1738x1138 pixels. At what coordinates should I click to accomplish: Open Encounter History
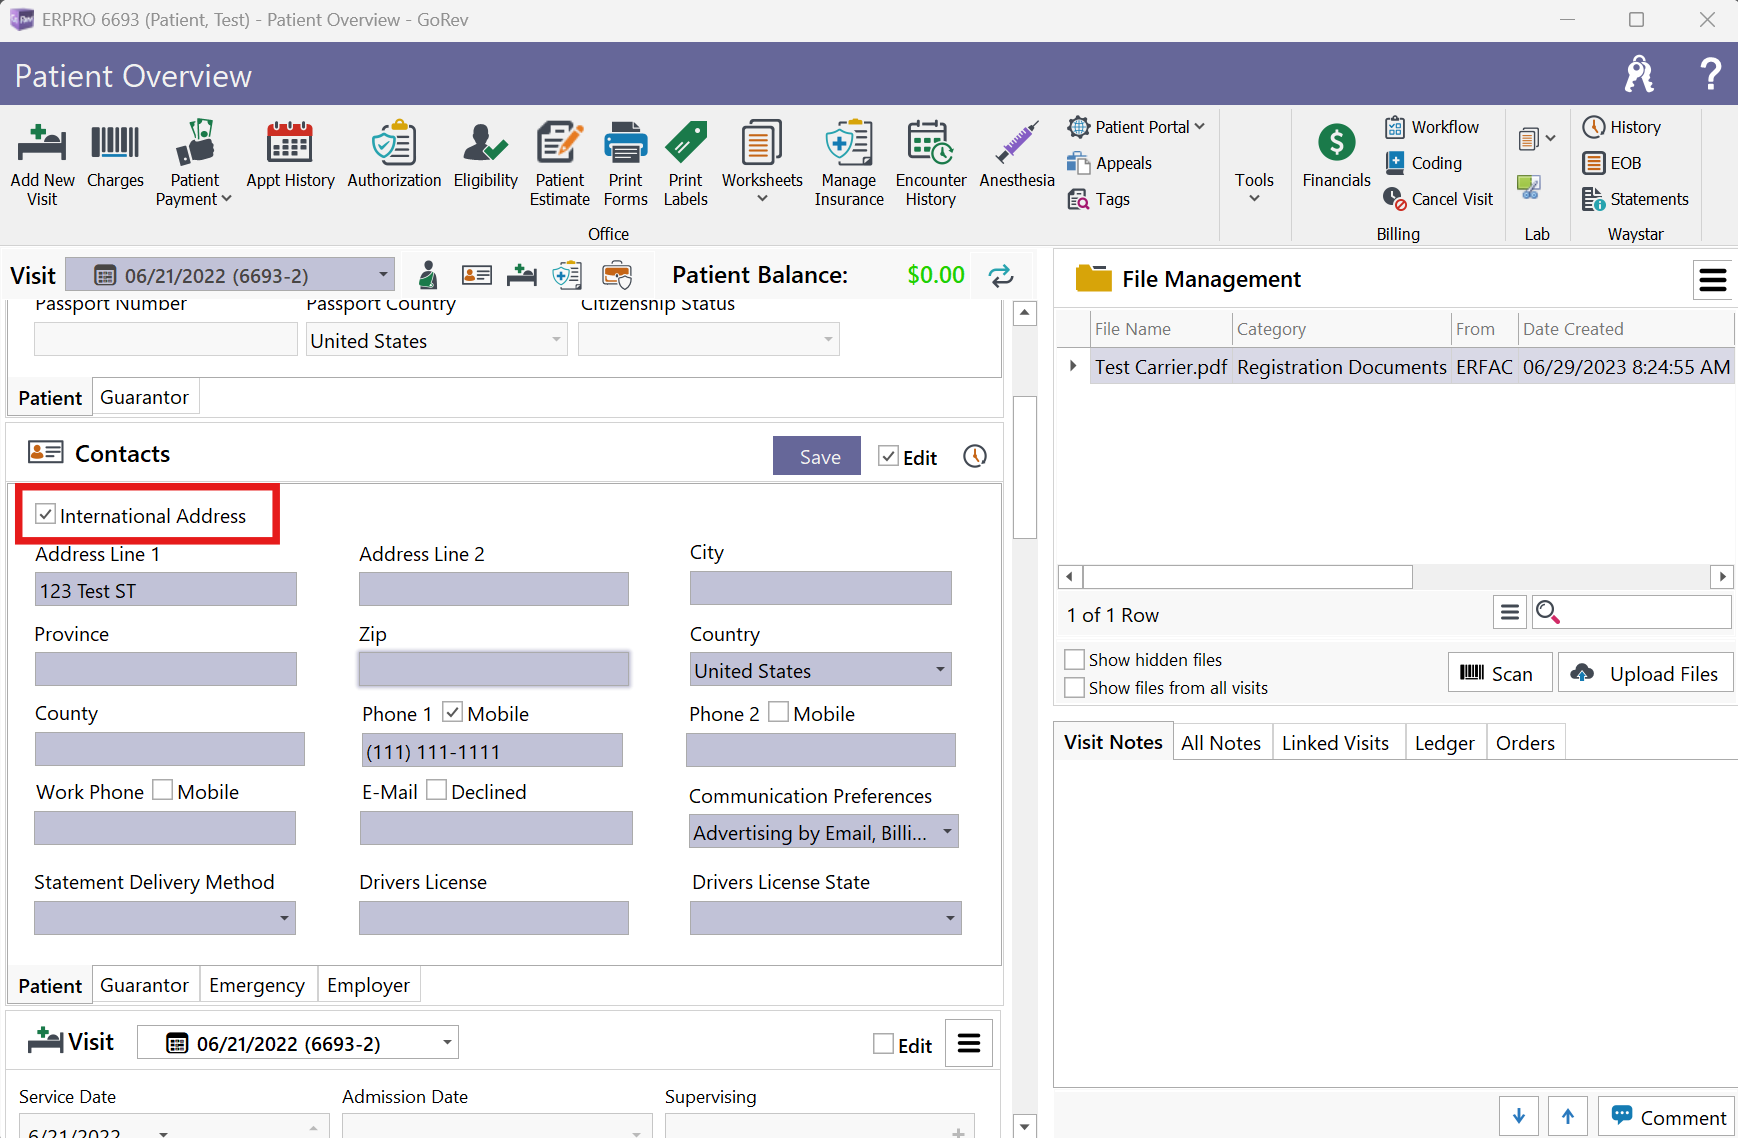[931, 163]
